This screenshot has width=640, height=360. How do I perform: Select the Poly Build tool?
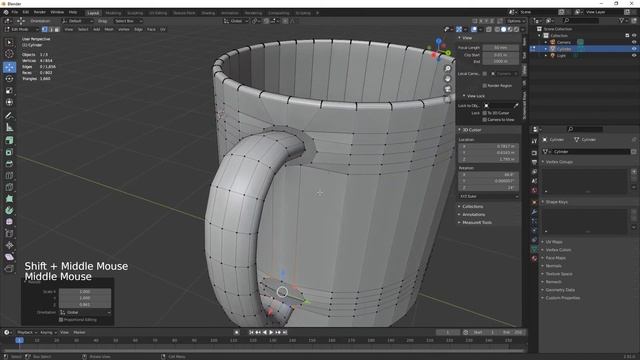[x=9, y=199]
